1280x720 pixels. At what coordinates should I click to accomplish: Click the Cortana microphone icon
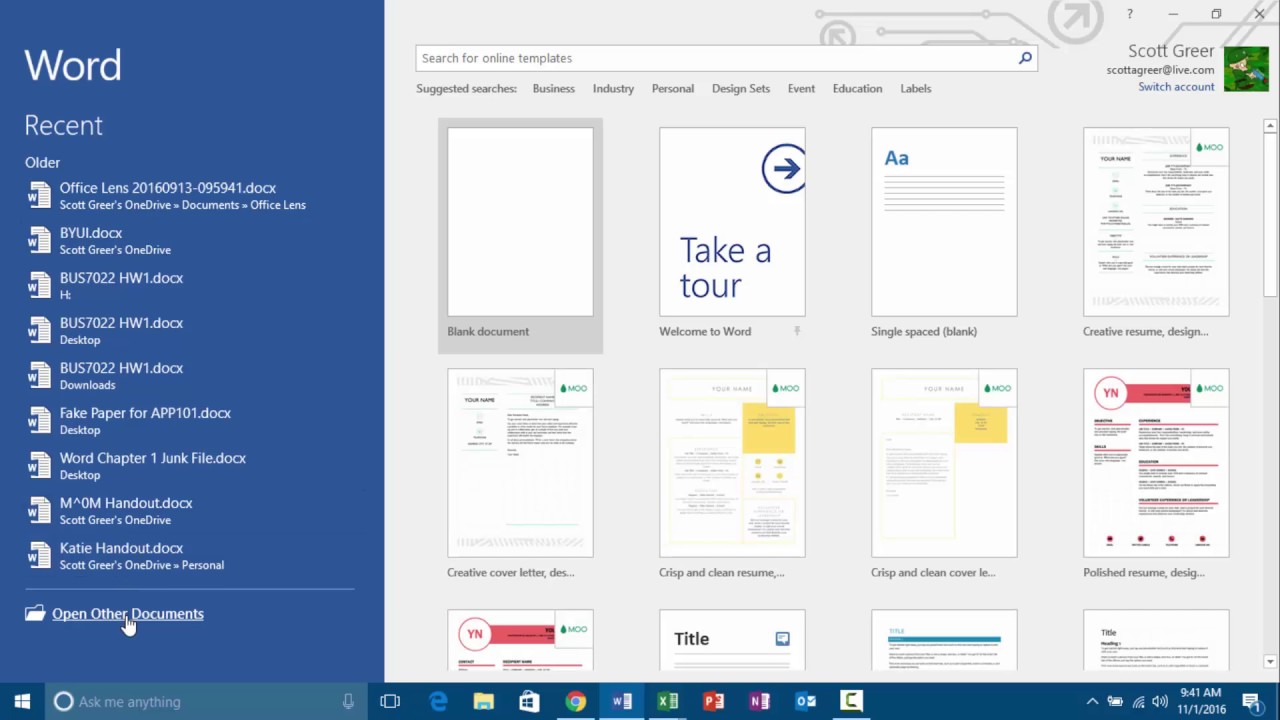[348, 701]
